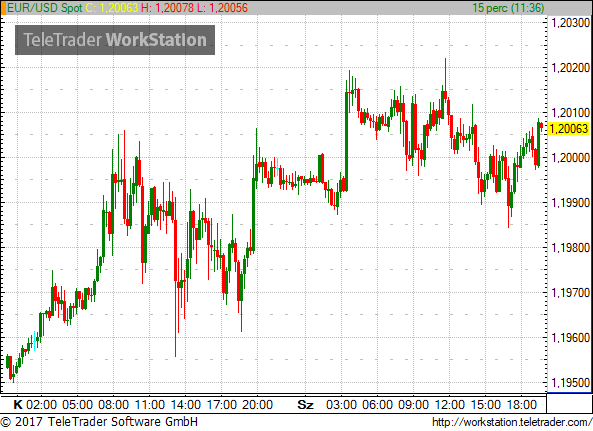Click the 08:00 time axis label
Screen dimensions: 593x431
coord(113,405)
